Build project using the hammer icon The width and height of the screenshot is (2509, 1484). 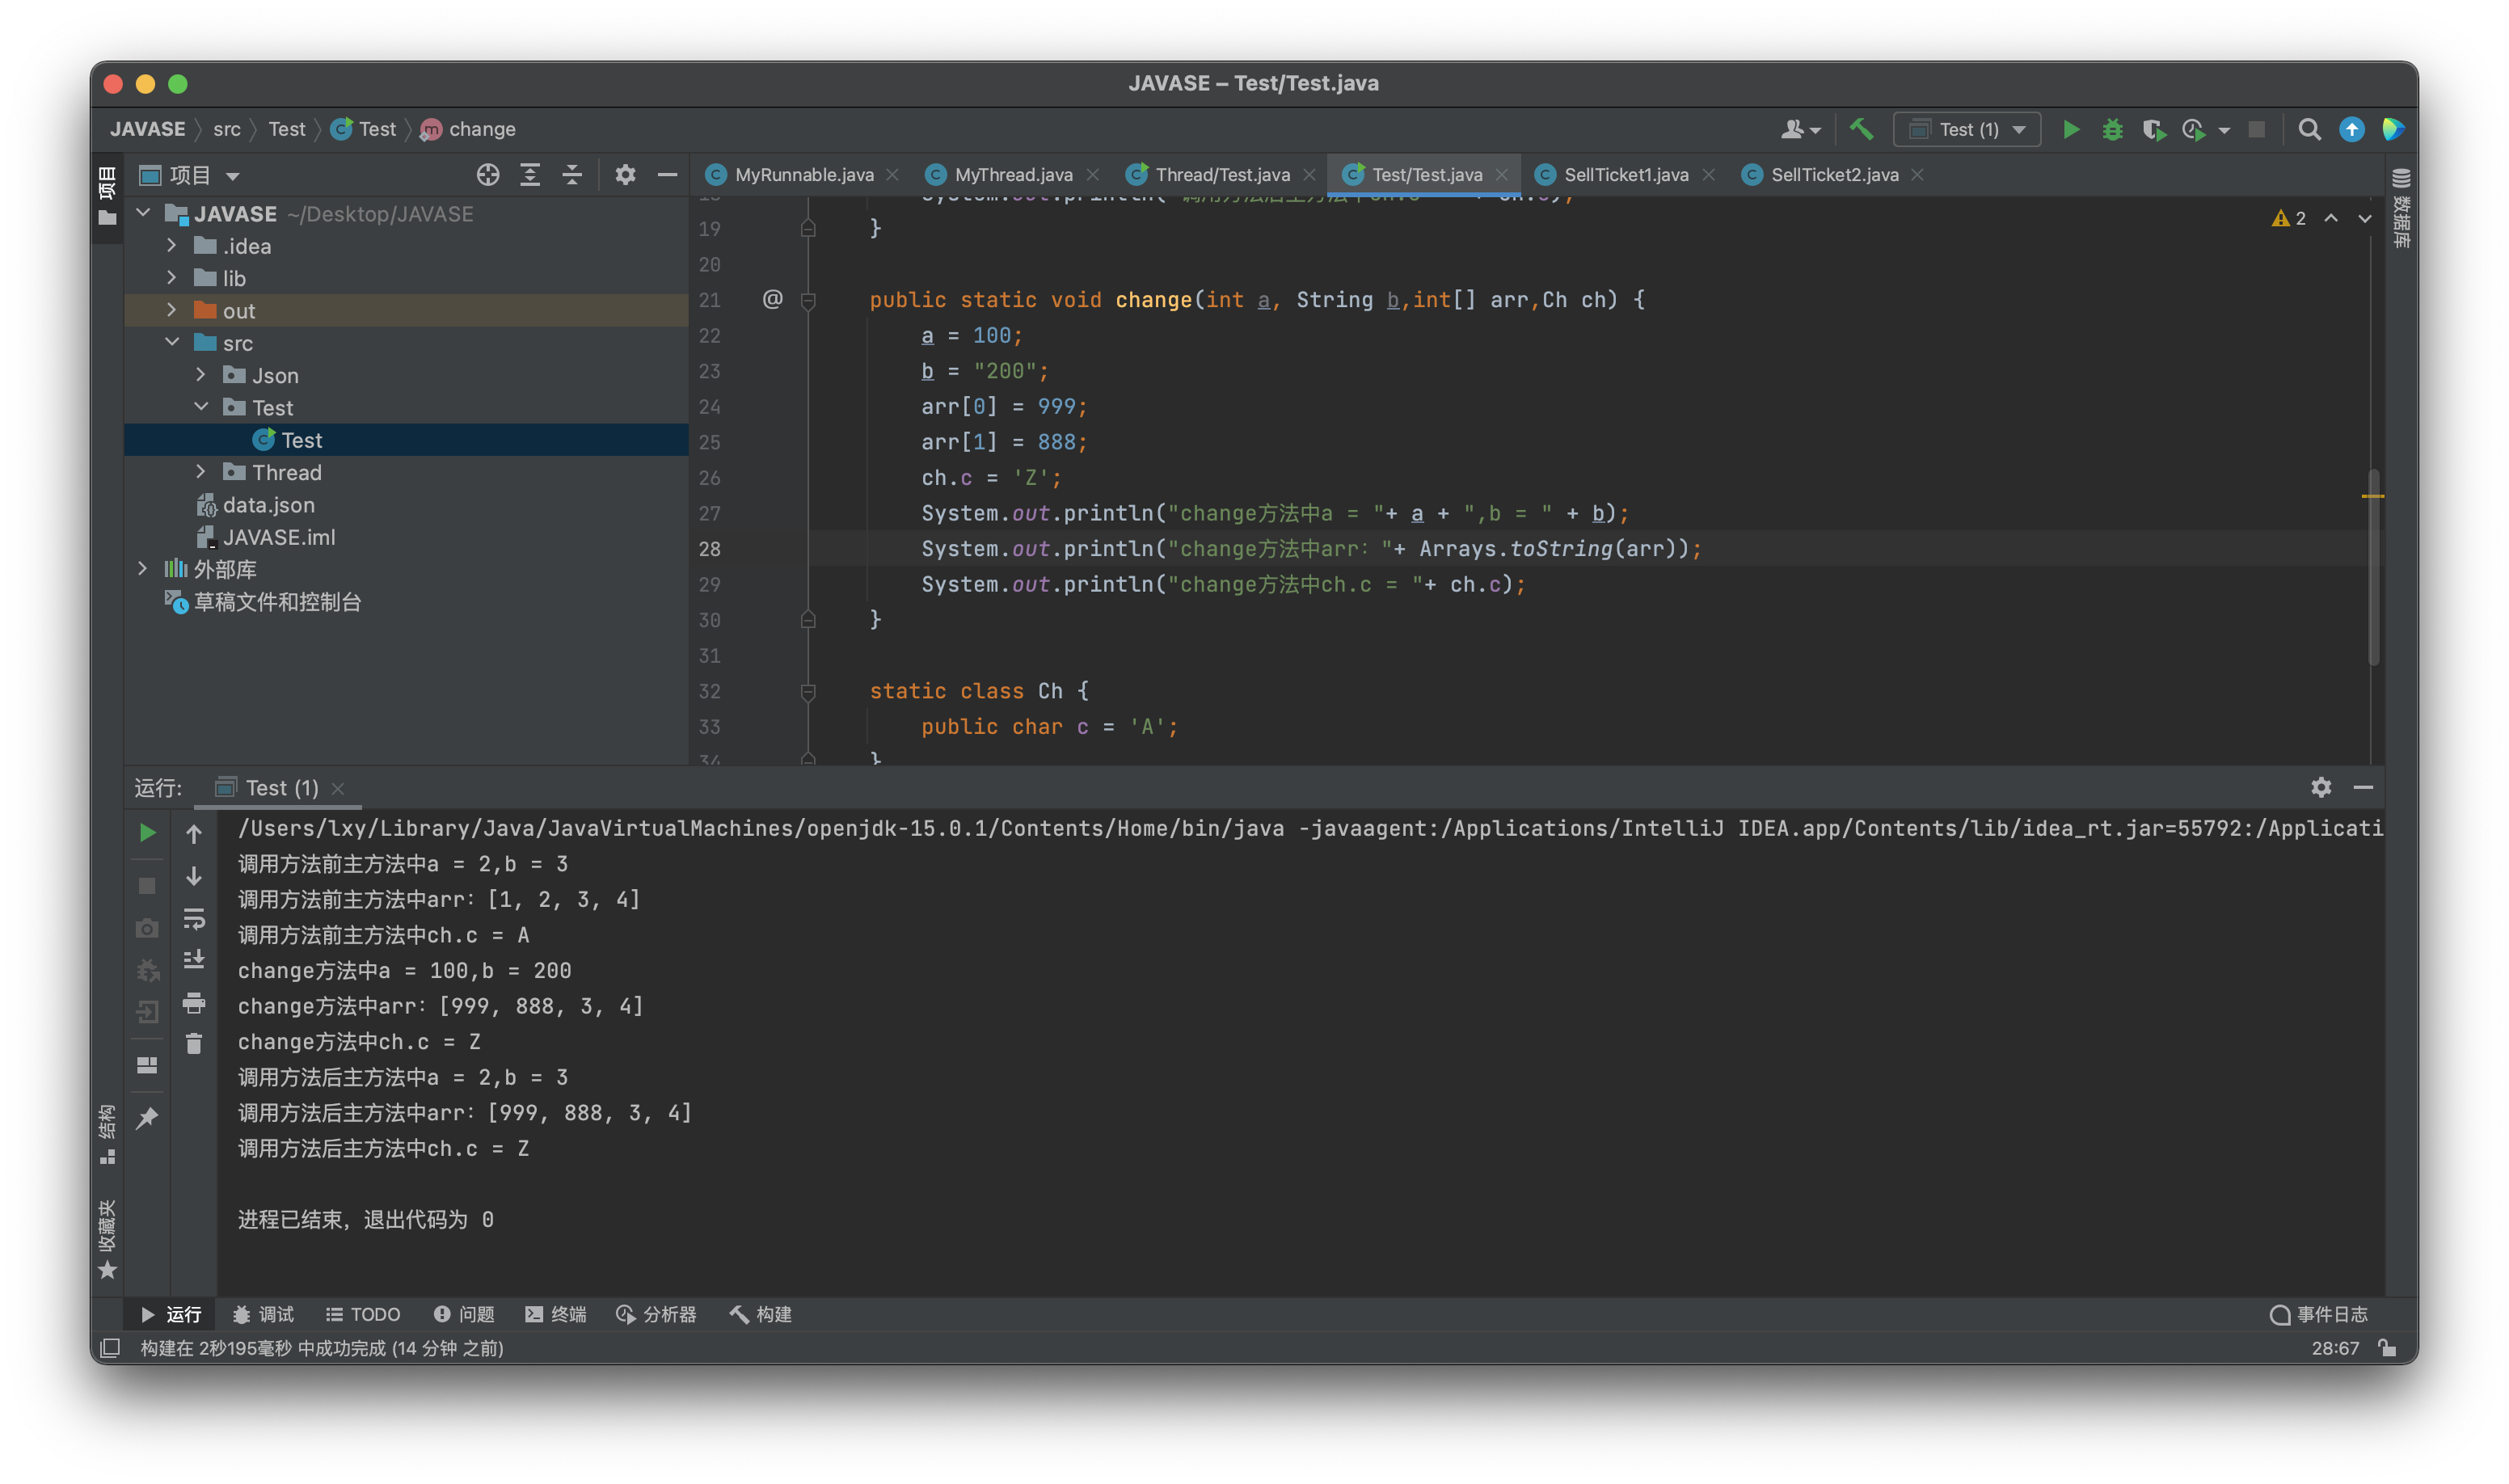(x=1861, y=129)
